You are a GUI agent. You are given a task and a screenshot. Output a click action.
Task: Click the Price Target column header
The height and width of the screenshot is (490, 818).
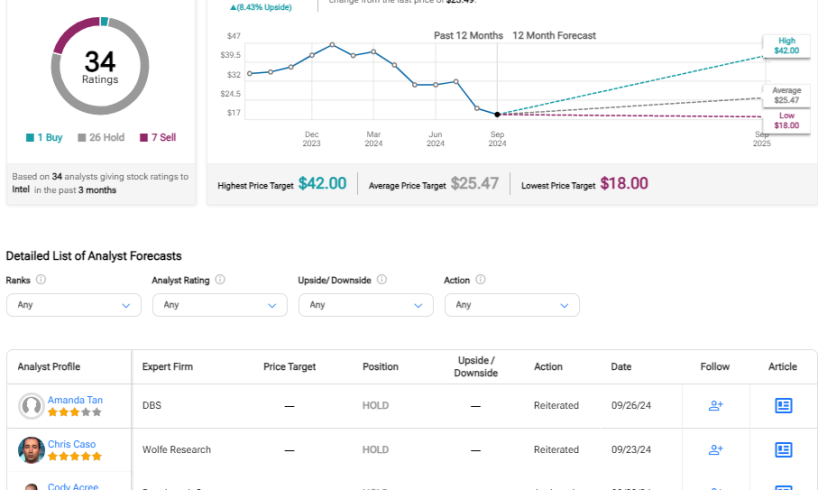(x=288, y=367)
